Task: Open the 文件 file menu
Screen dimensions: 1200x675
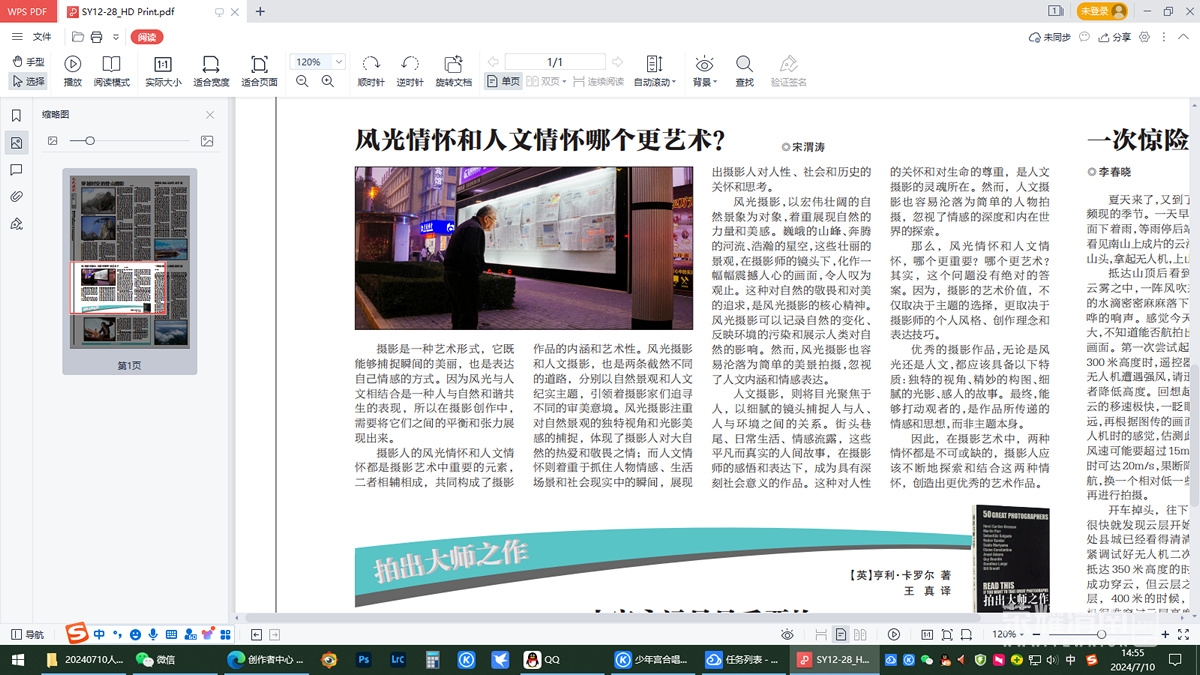Action: pos(42,37)
